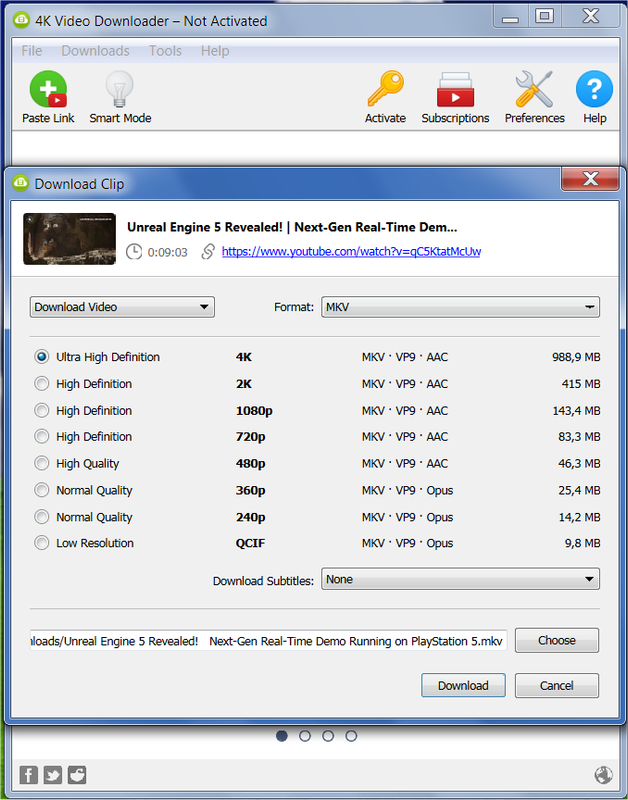Go to first carousel page dot
Viewport: 628px width, 800px height.
pos(282,736)
